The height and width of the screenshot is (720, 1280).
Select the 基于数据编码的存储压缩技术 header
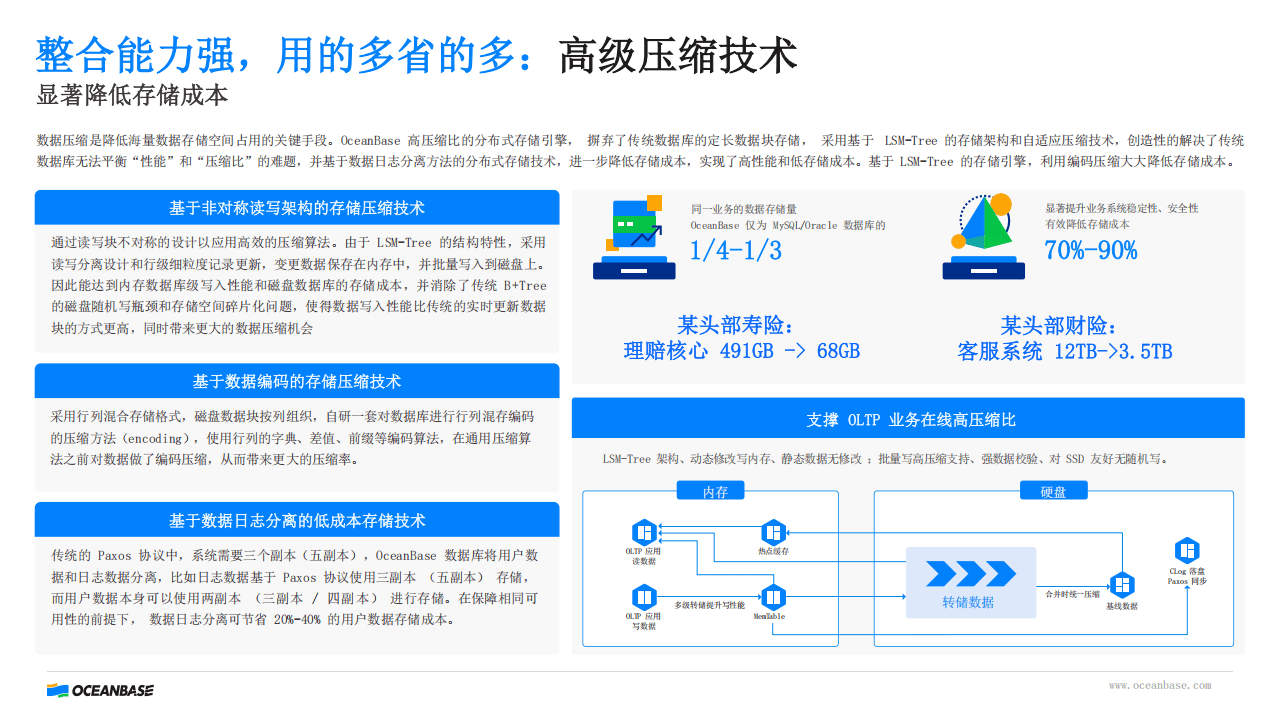click(297, 382)
